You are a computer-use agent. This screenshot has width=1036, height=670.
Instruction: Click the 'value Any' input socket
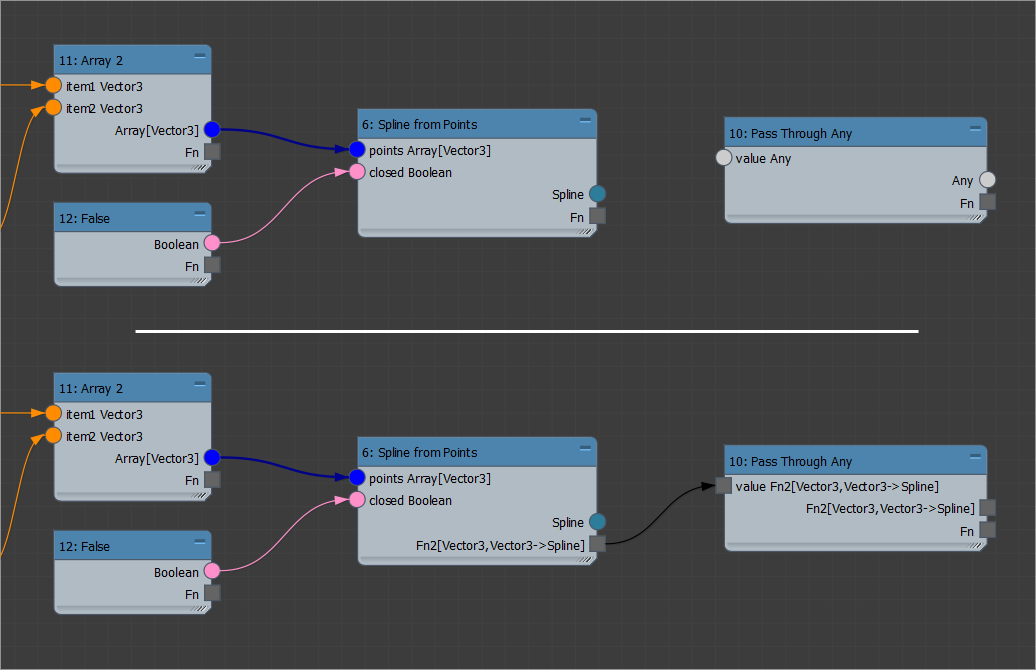coord(723,157)
